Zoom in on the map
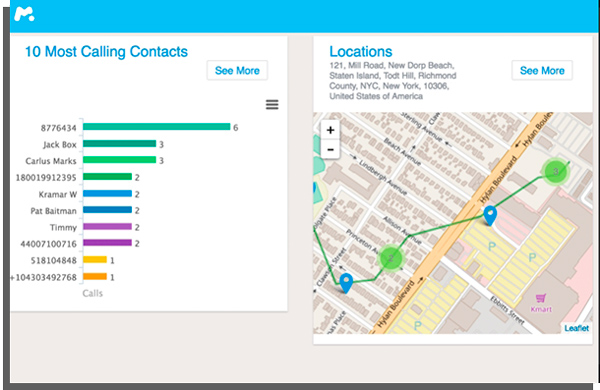 (330, 130)
